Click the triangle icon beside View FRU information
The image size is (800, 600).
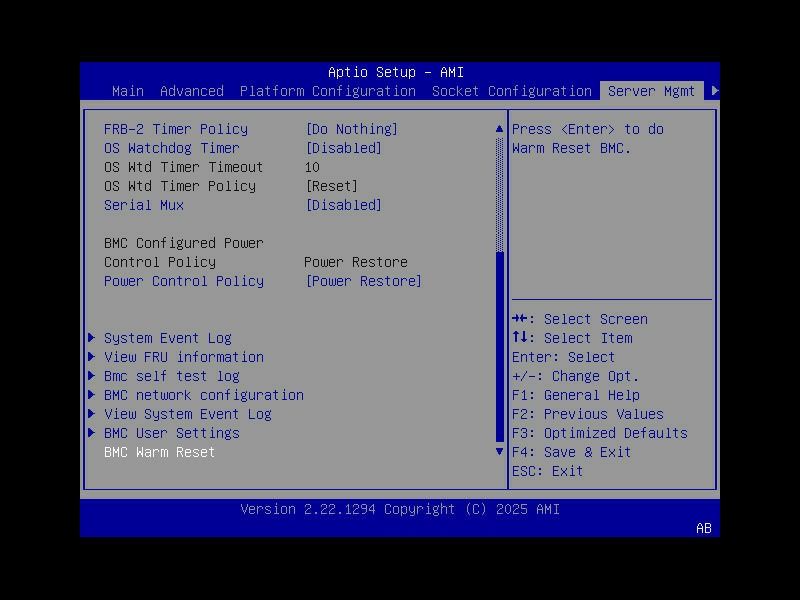(92, 357)
